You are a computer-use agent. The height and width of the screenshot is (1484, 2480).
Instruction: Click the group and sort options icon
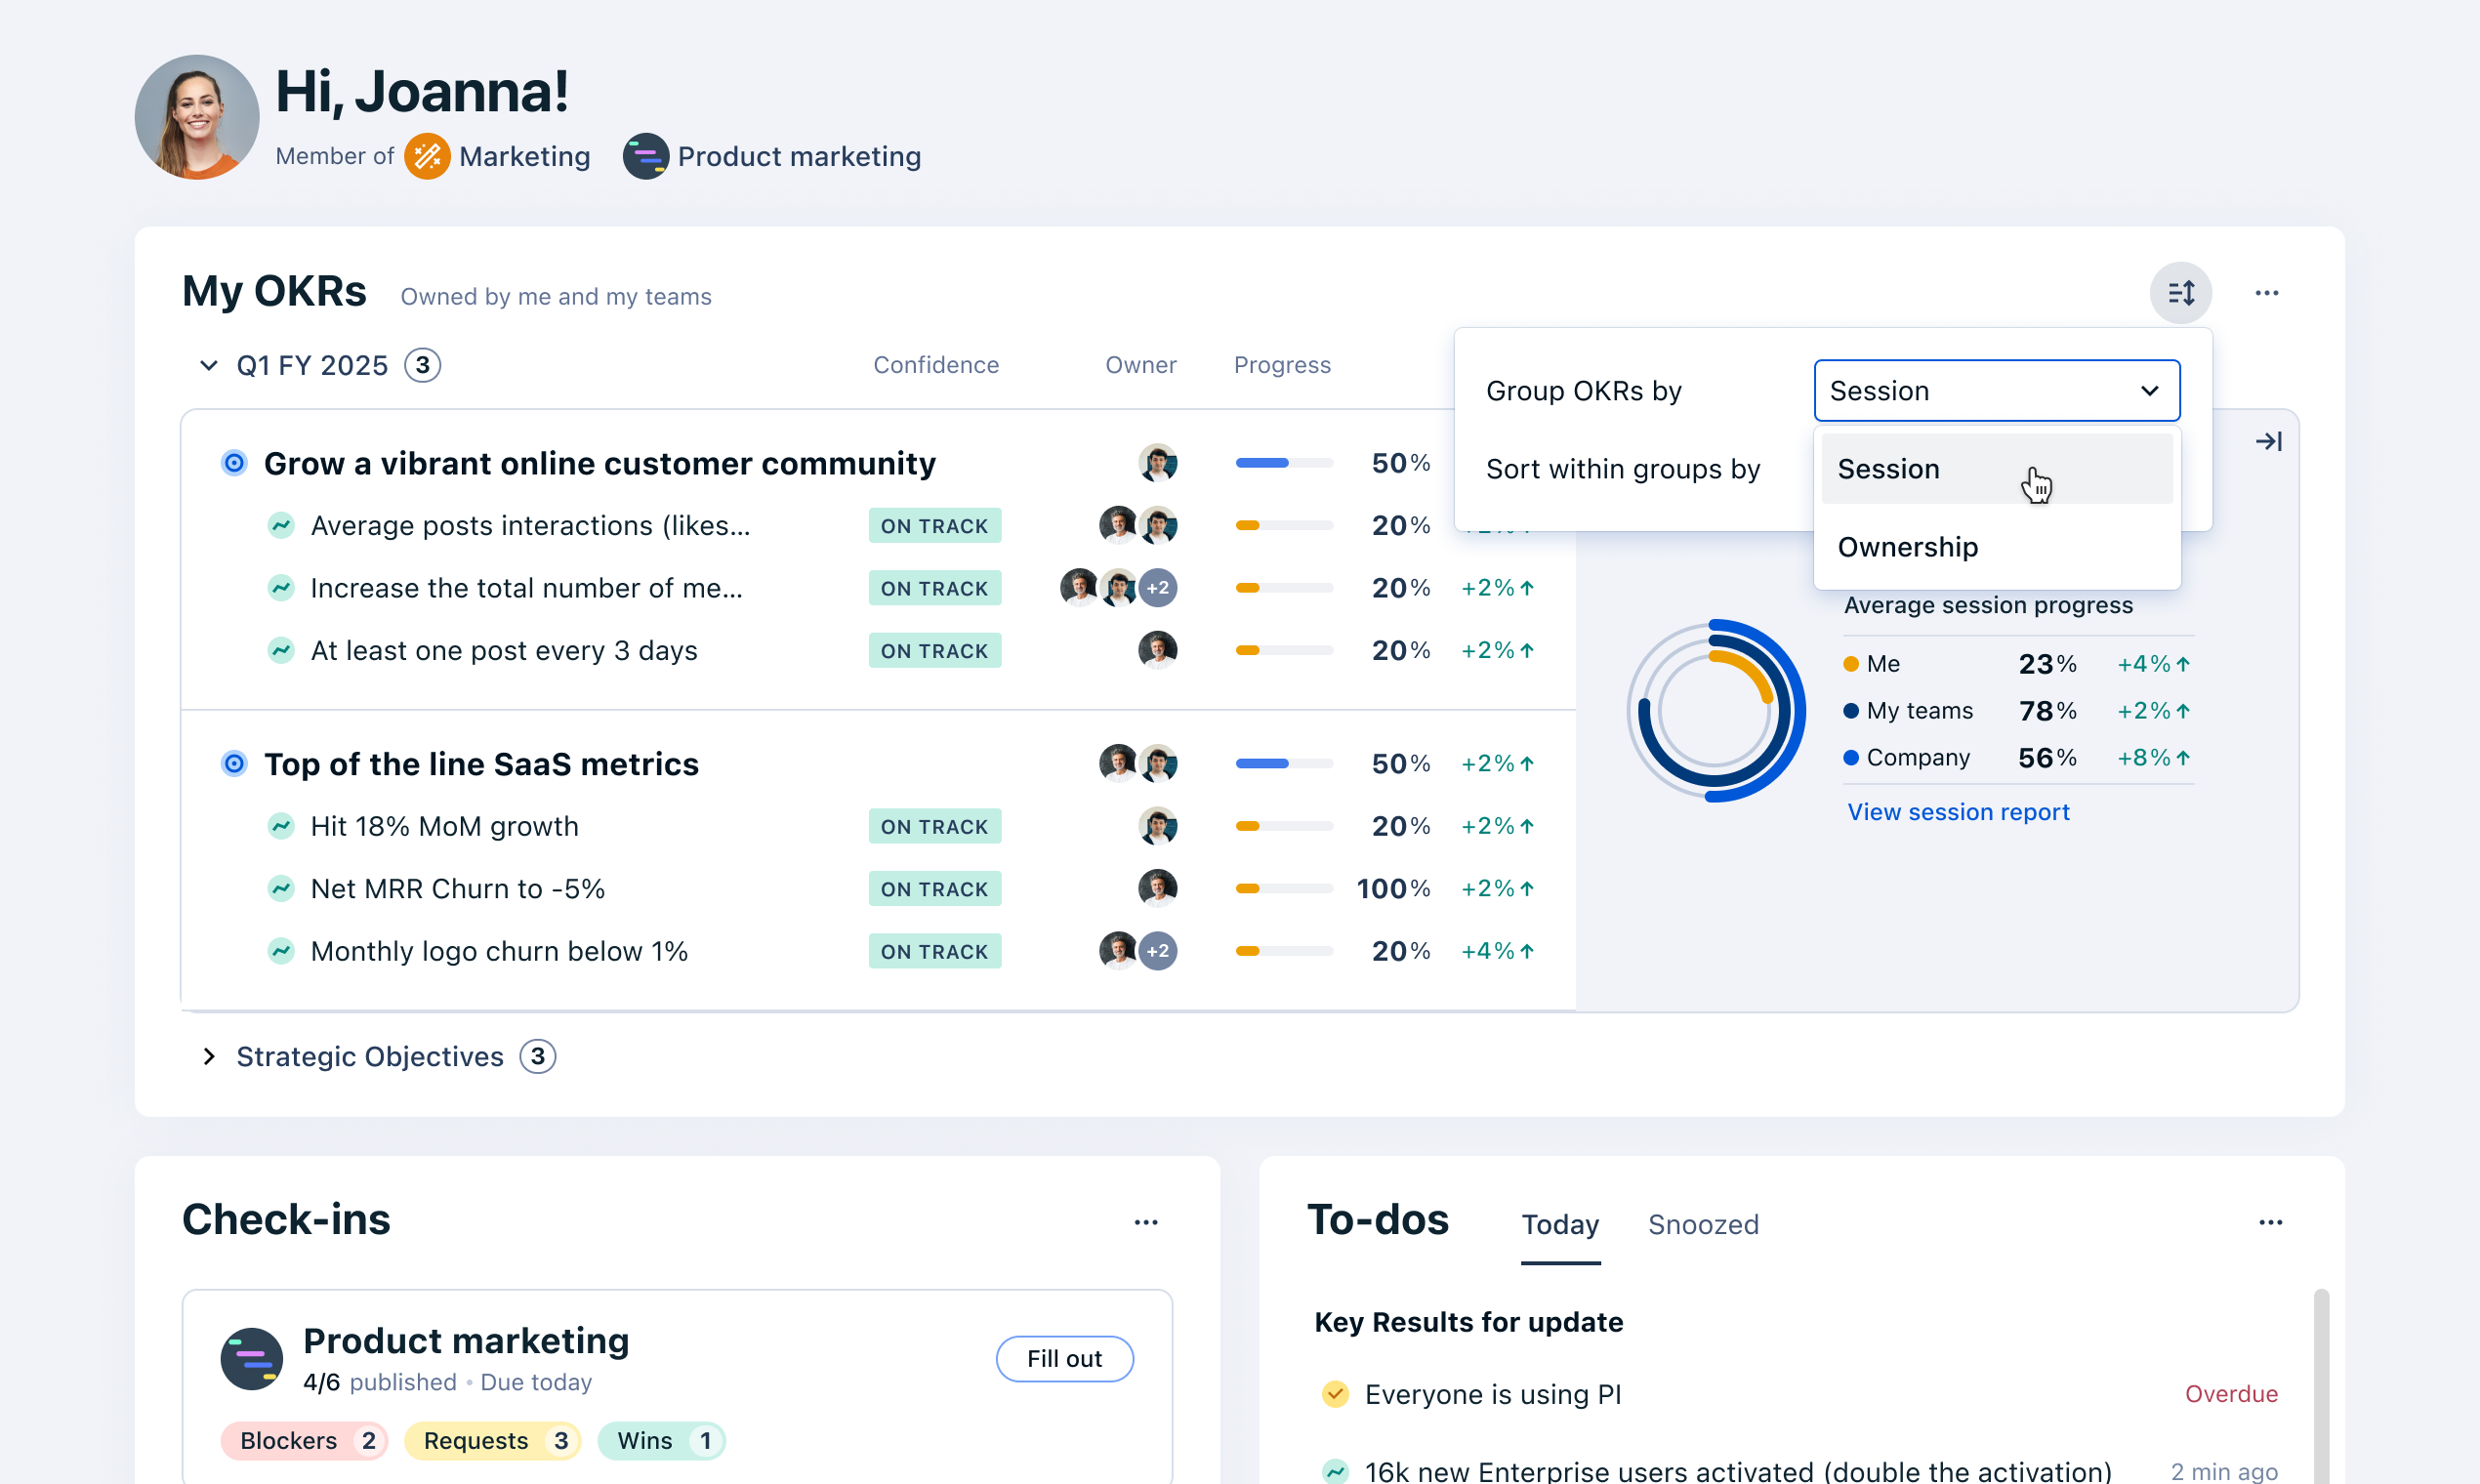point(2180,293)
